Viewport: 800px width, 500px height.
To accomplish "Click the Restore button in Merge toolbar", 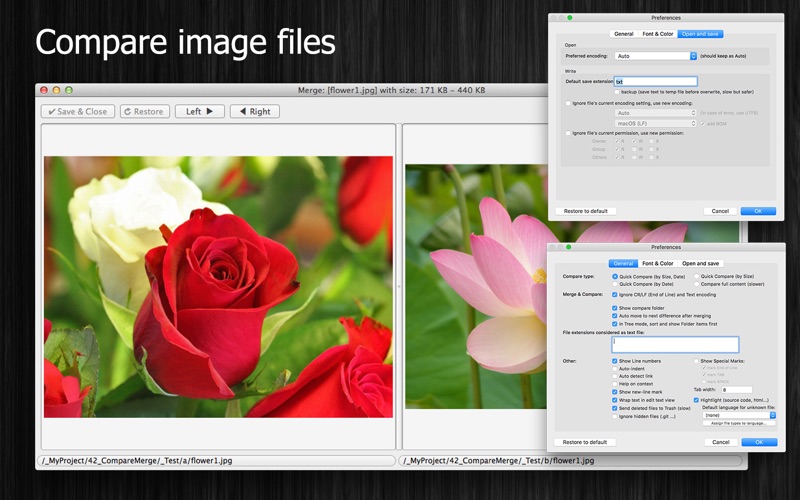I will pos(145,112).
